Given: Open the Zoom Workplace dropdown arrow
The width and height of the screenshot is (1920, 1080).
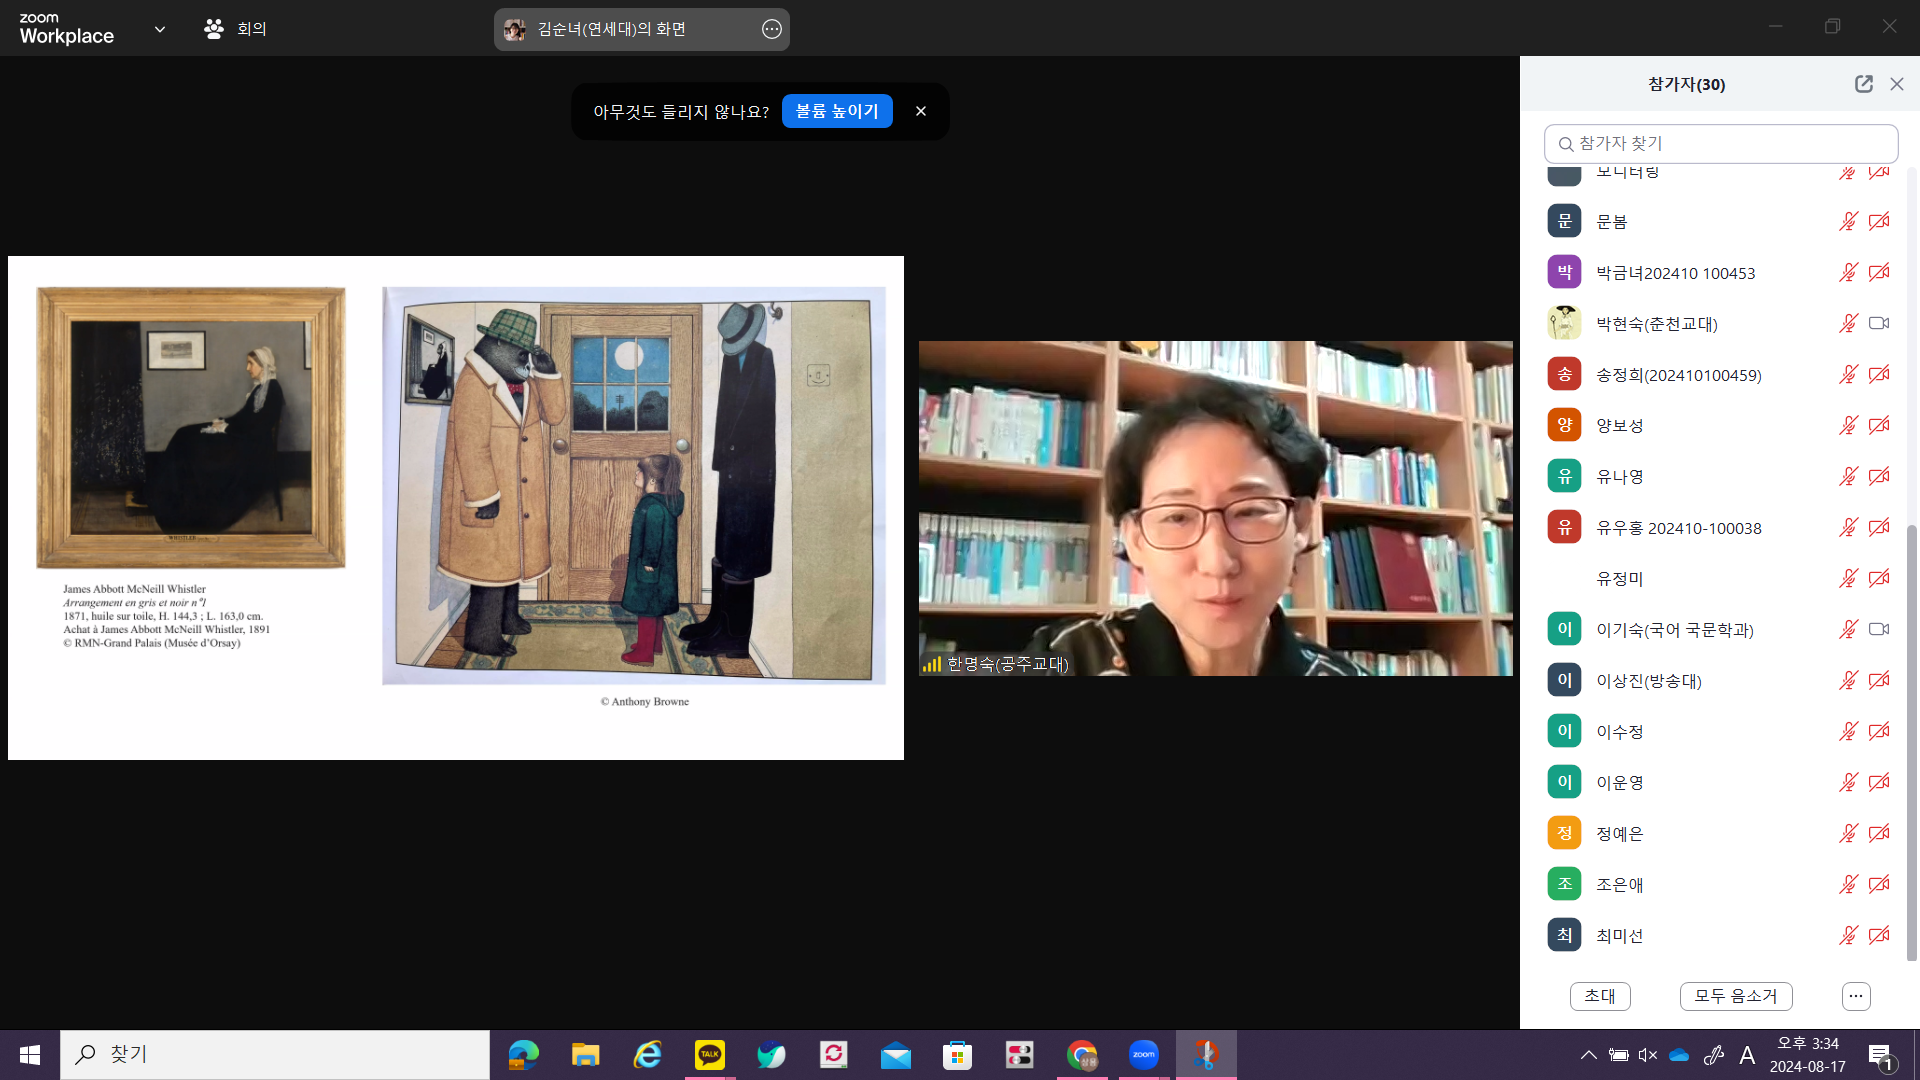Looking at the screenshot, I should pyautogui.click(x=160, y=29).
